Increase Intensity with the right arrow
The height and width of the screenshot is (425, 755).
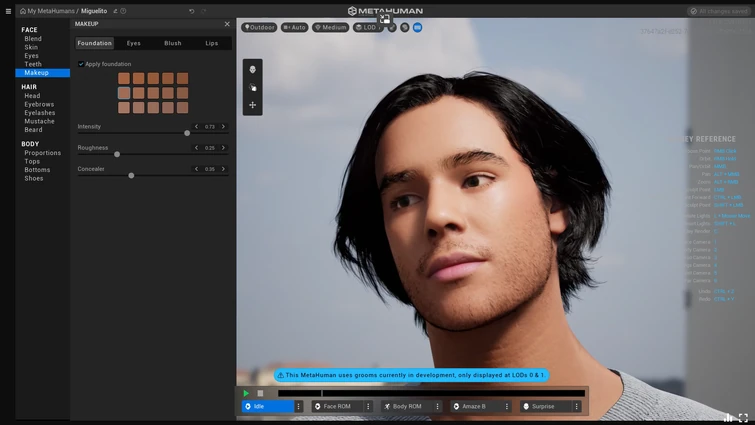(x=223, y=127)
